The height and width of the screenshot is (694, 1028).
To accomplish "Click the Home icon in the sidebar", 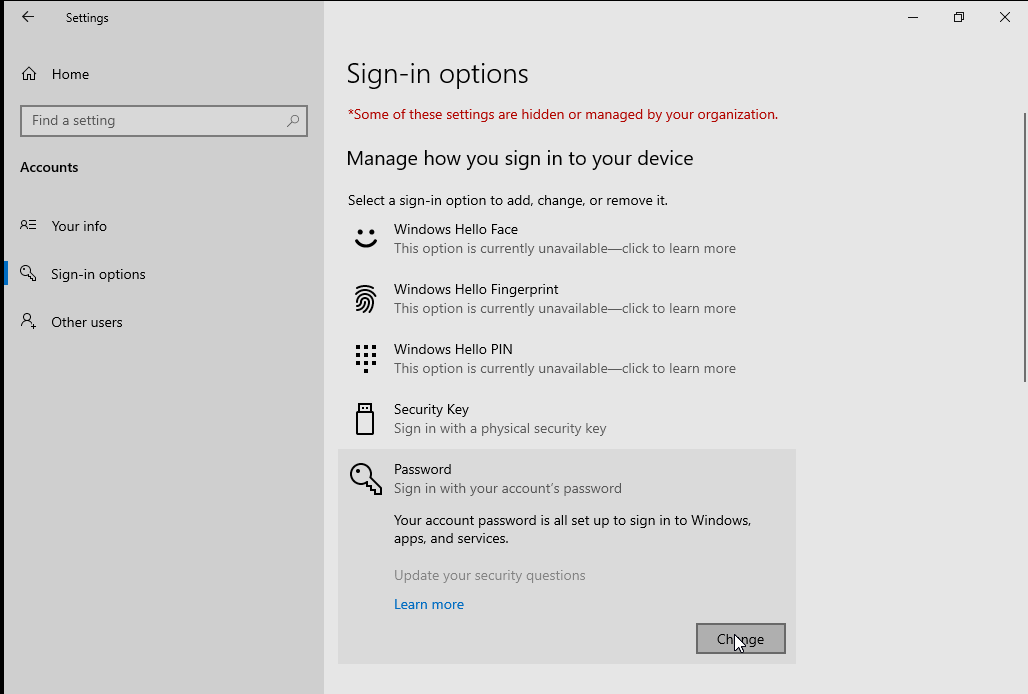I will pyautogui.click(x=31, y=73).
